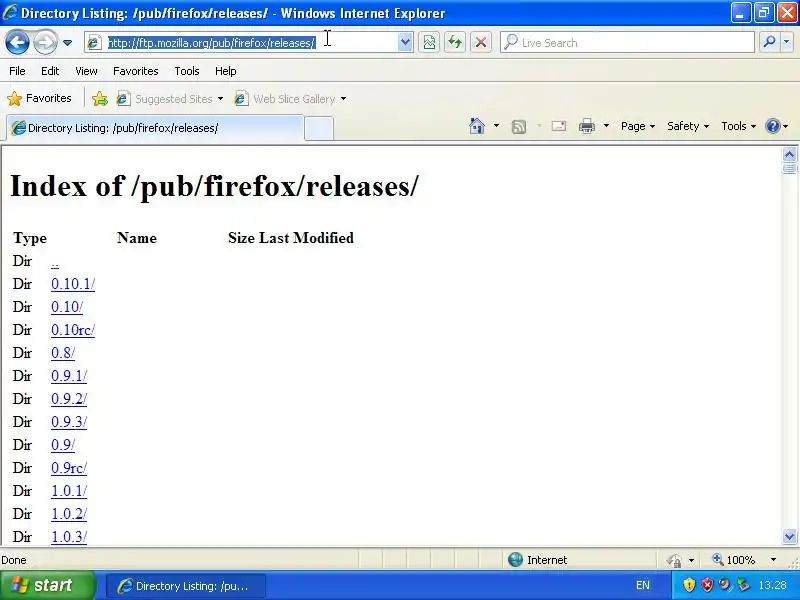This screenshot has width=800, height=600.
Task: Click the Add to Favorites Bar icon
Action: pos(100,98)
